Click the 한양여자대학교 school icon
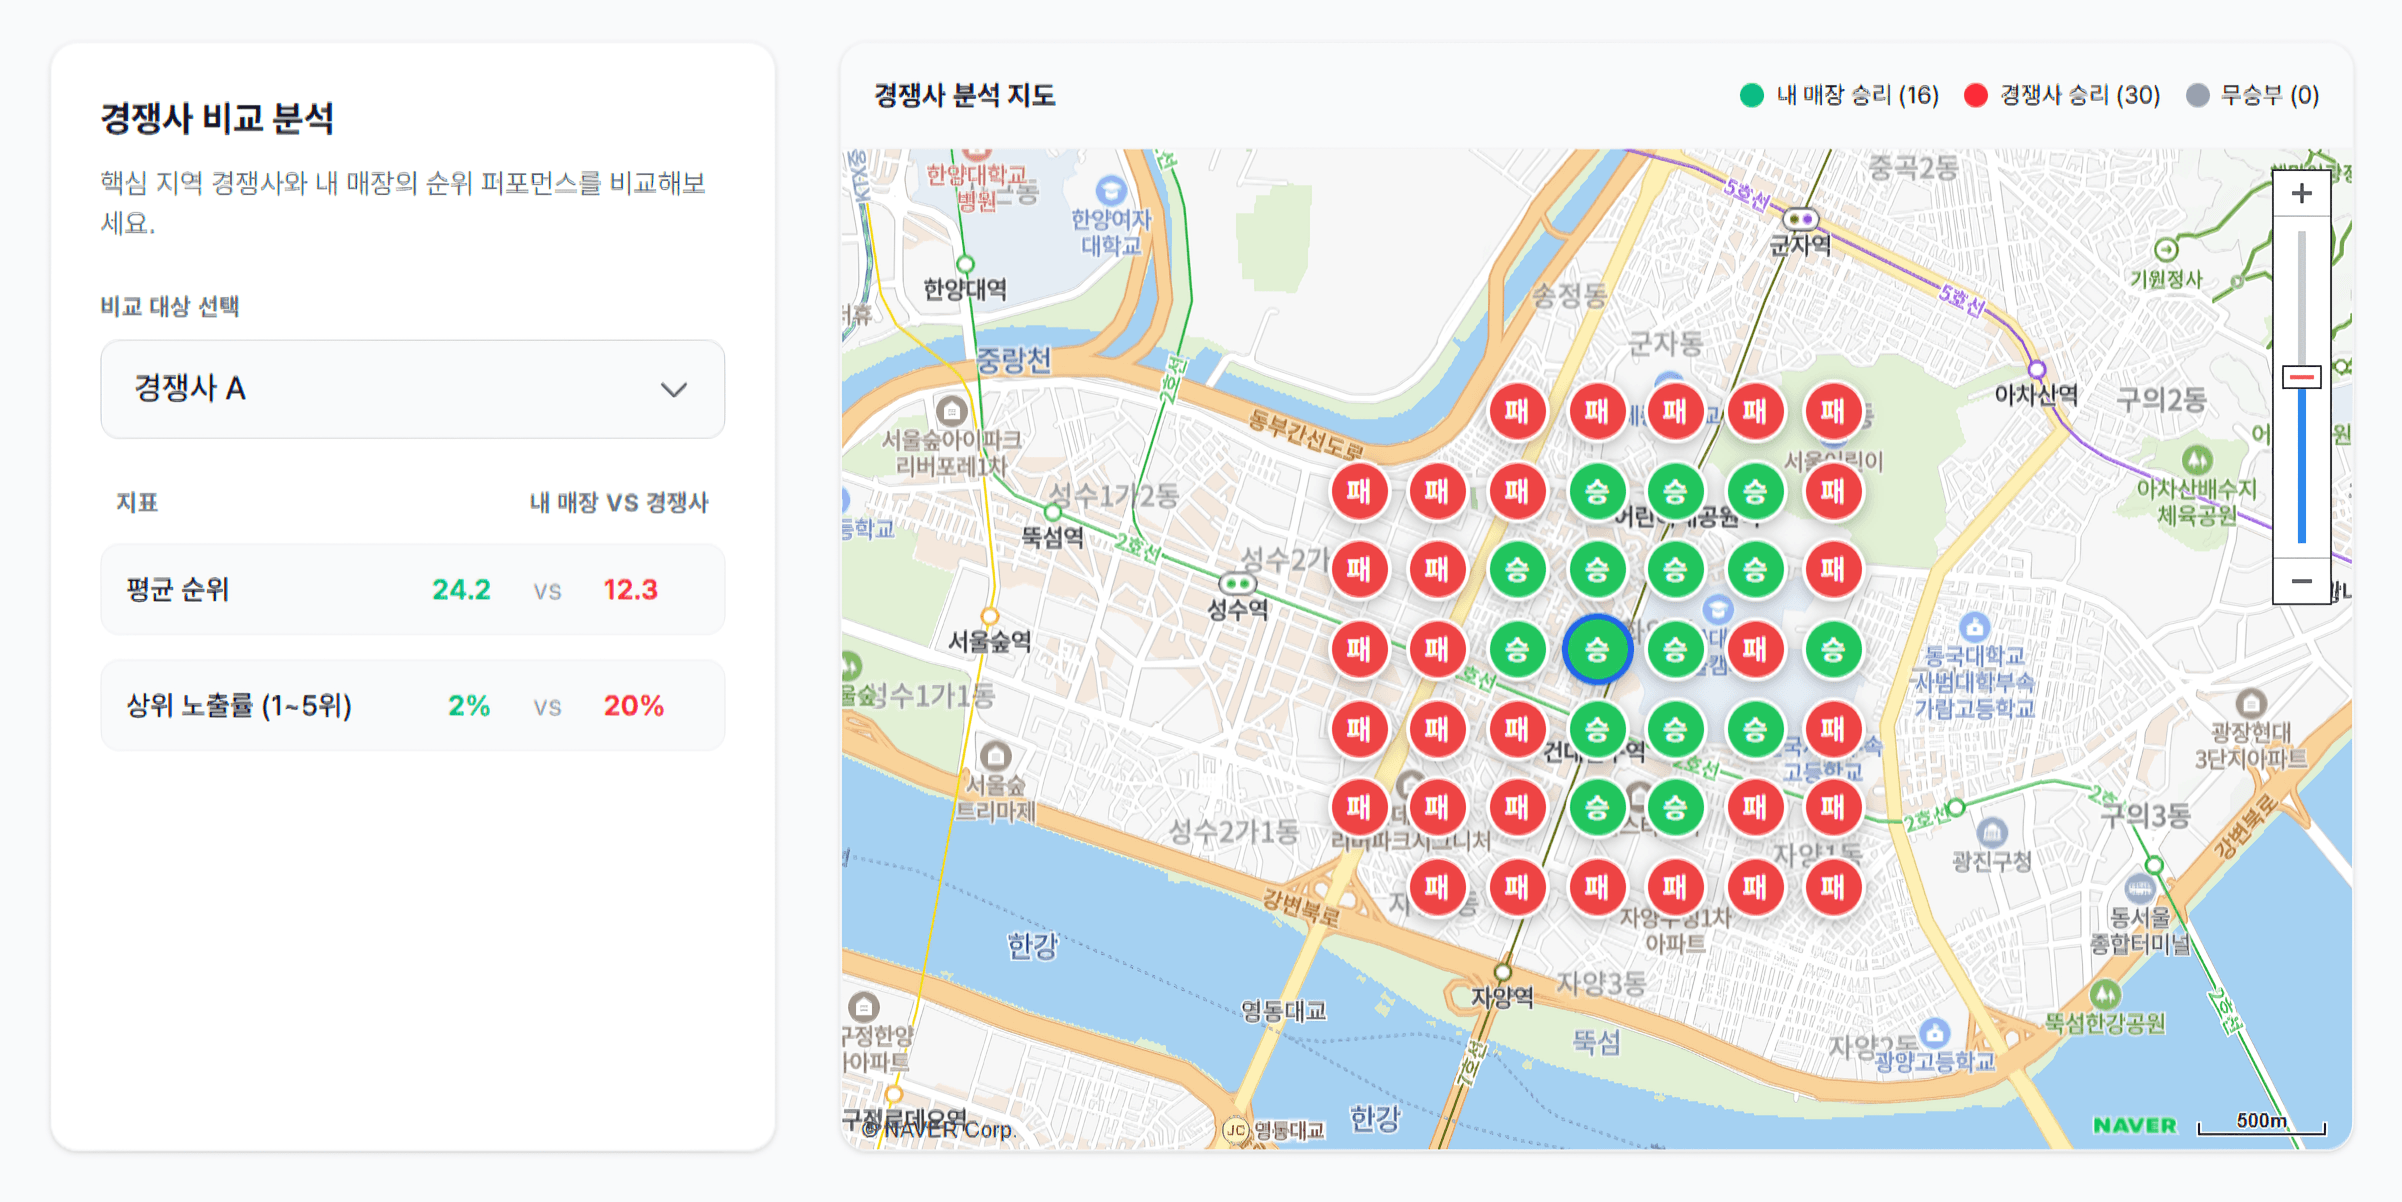 coord(1111,190)
